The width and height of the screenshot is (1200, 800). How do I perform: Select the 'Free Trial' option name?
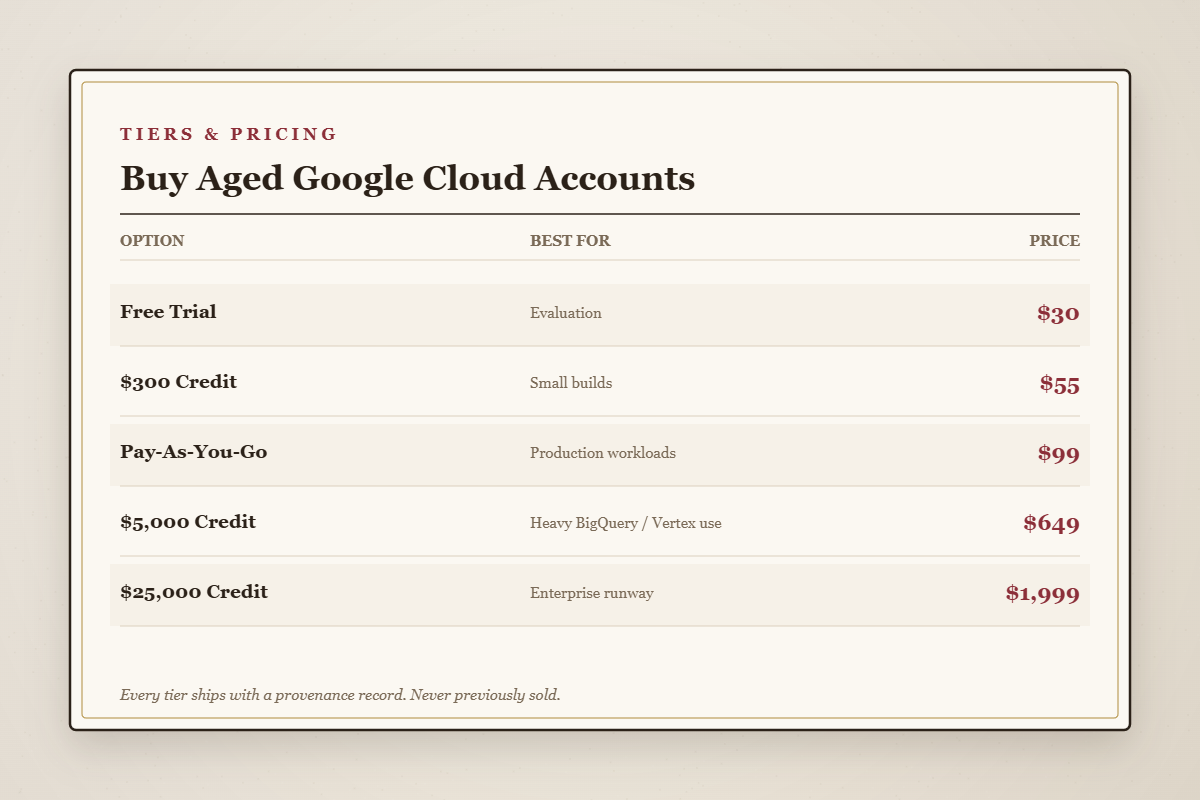[168, 312]
